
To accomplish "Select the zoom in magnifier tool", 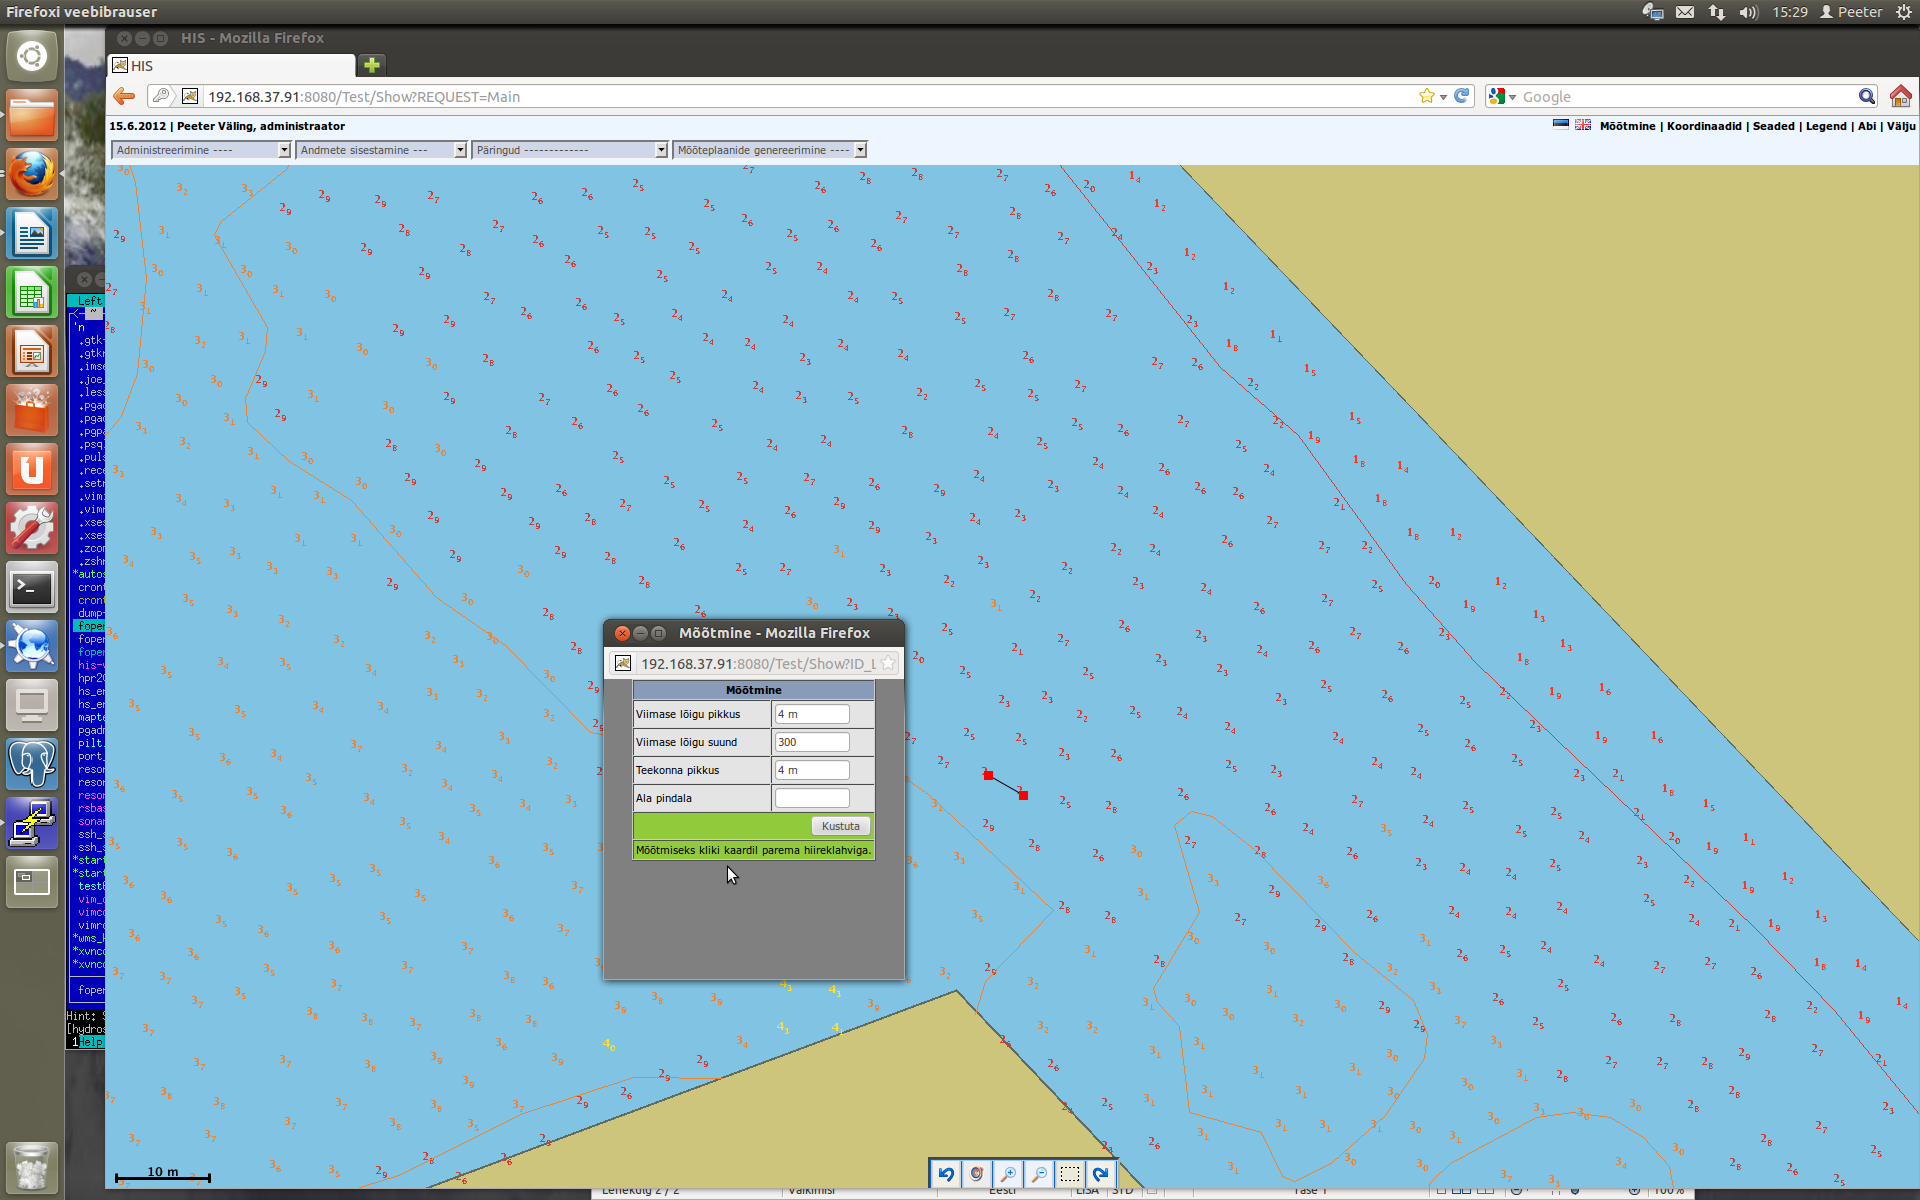I will (x=1008, y=1173).
